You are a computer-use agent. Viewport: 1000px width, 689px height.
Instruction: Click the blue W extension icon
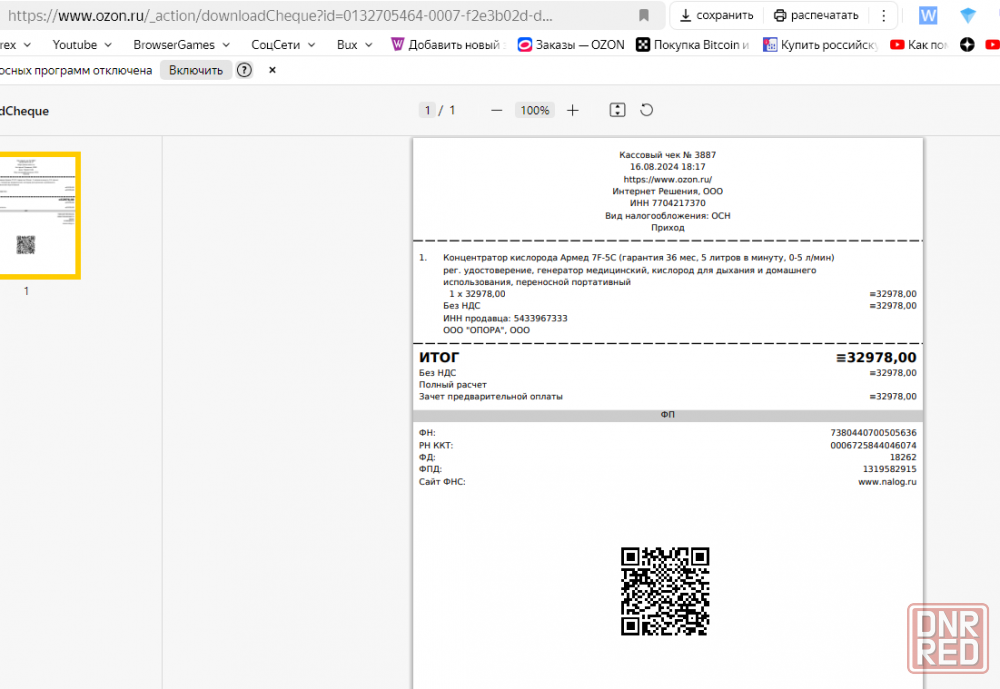tap(928, 15)
